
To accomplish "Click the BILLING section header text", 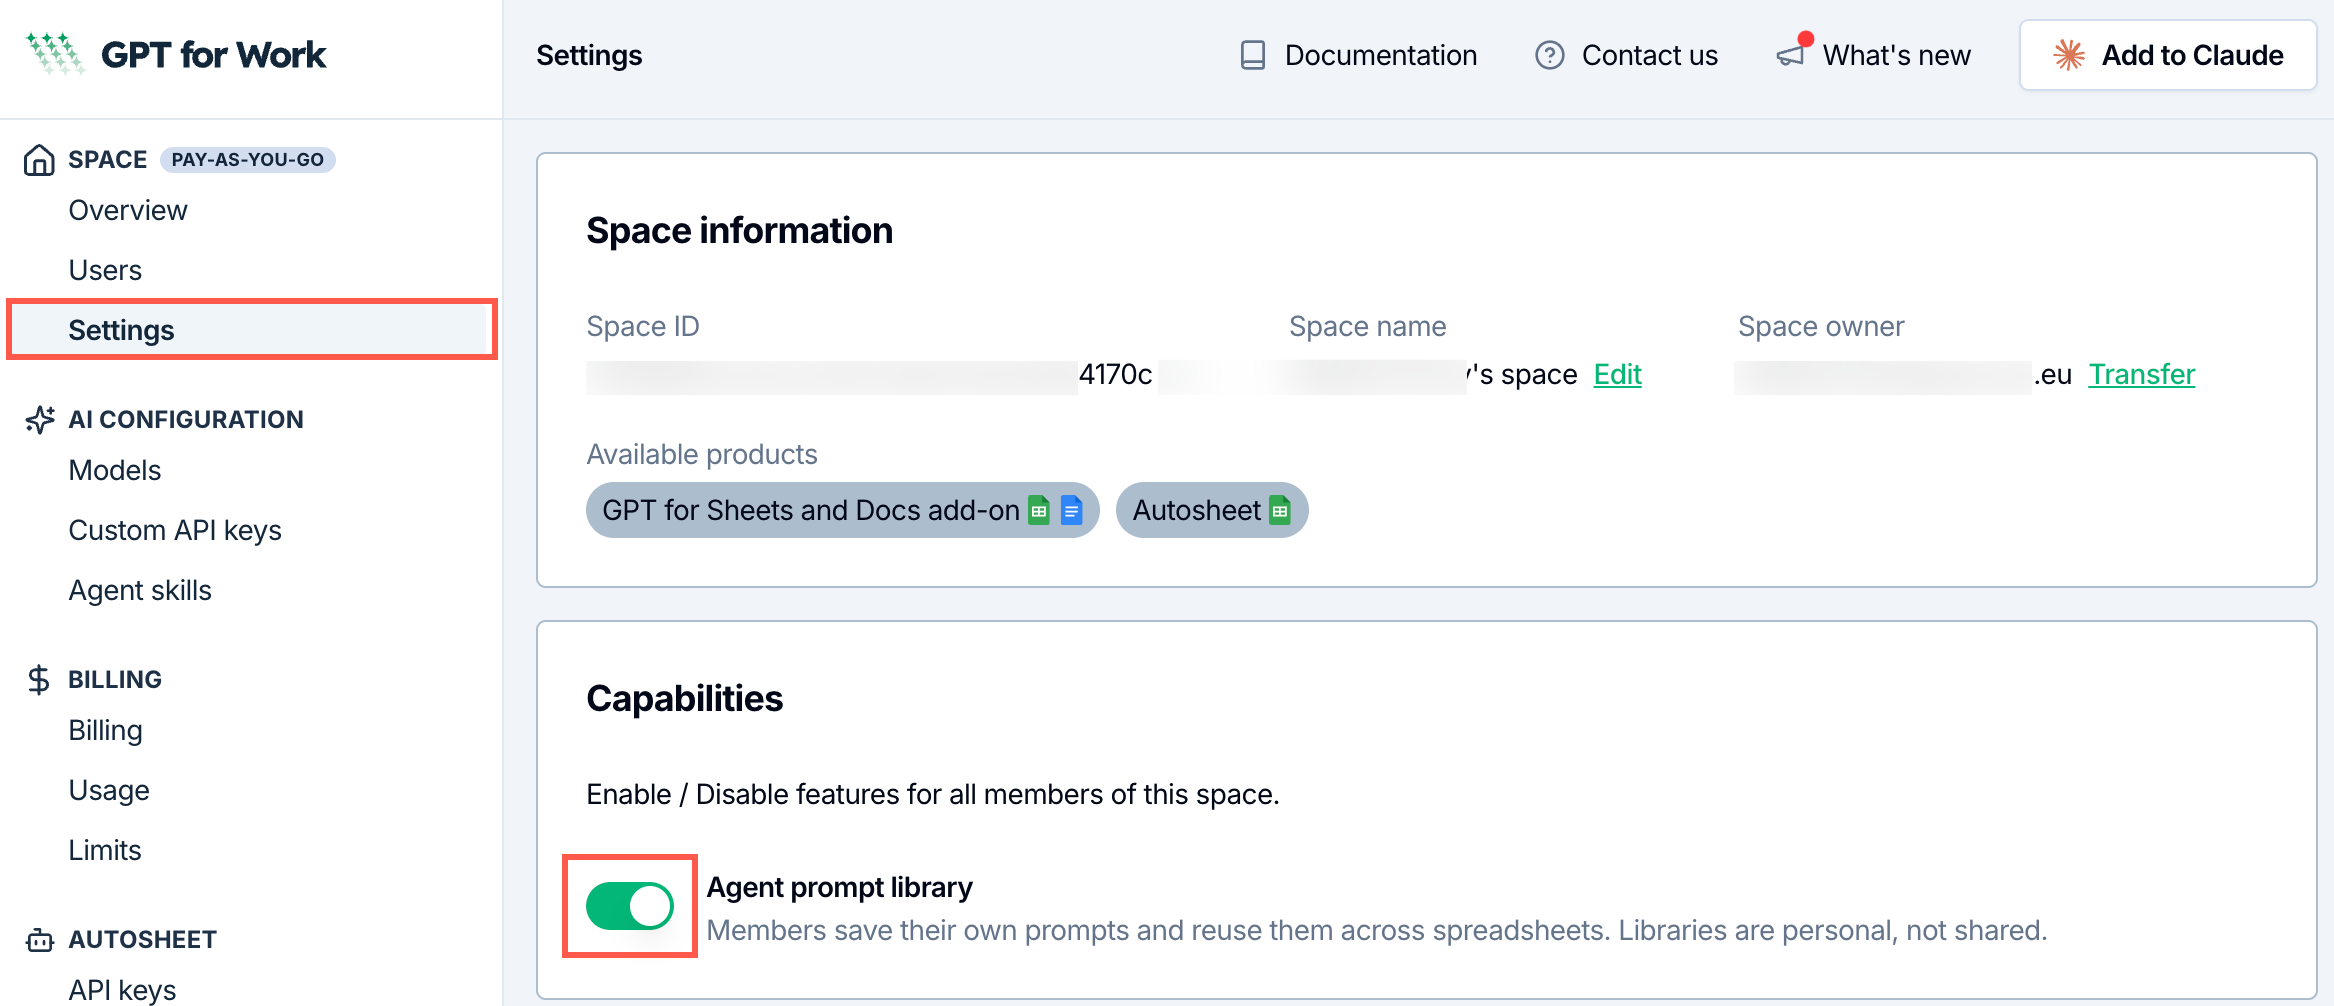I will (x=115, y=680).
